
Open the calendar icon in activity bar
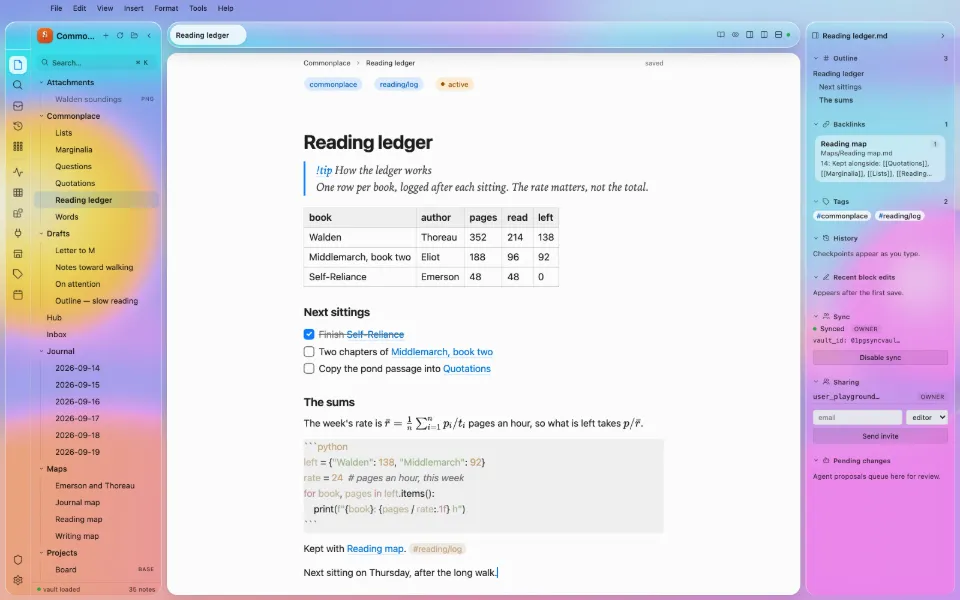tap(18, 294)
